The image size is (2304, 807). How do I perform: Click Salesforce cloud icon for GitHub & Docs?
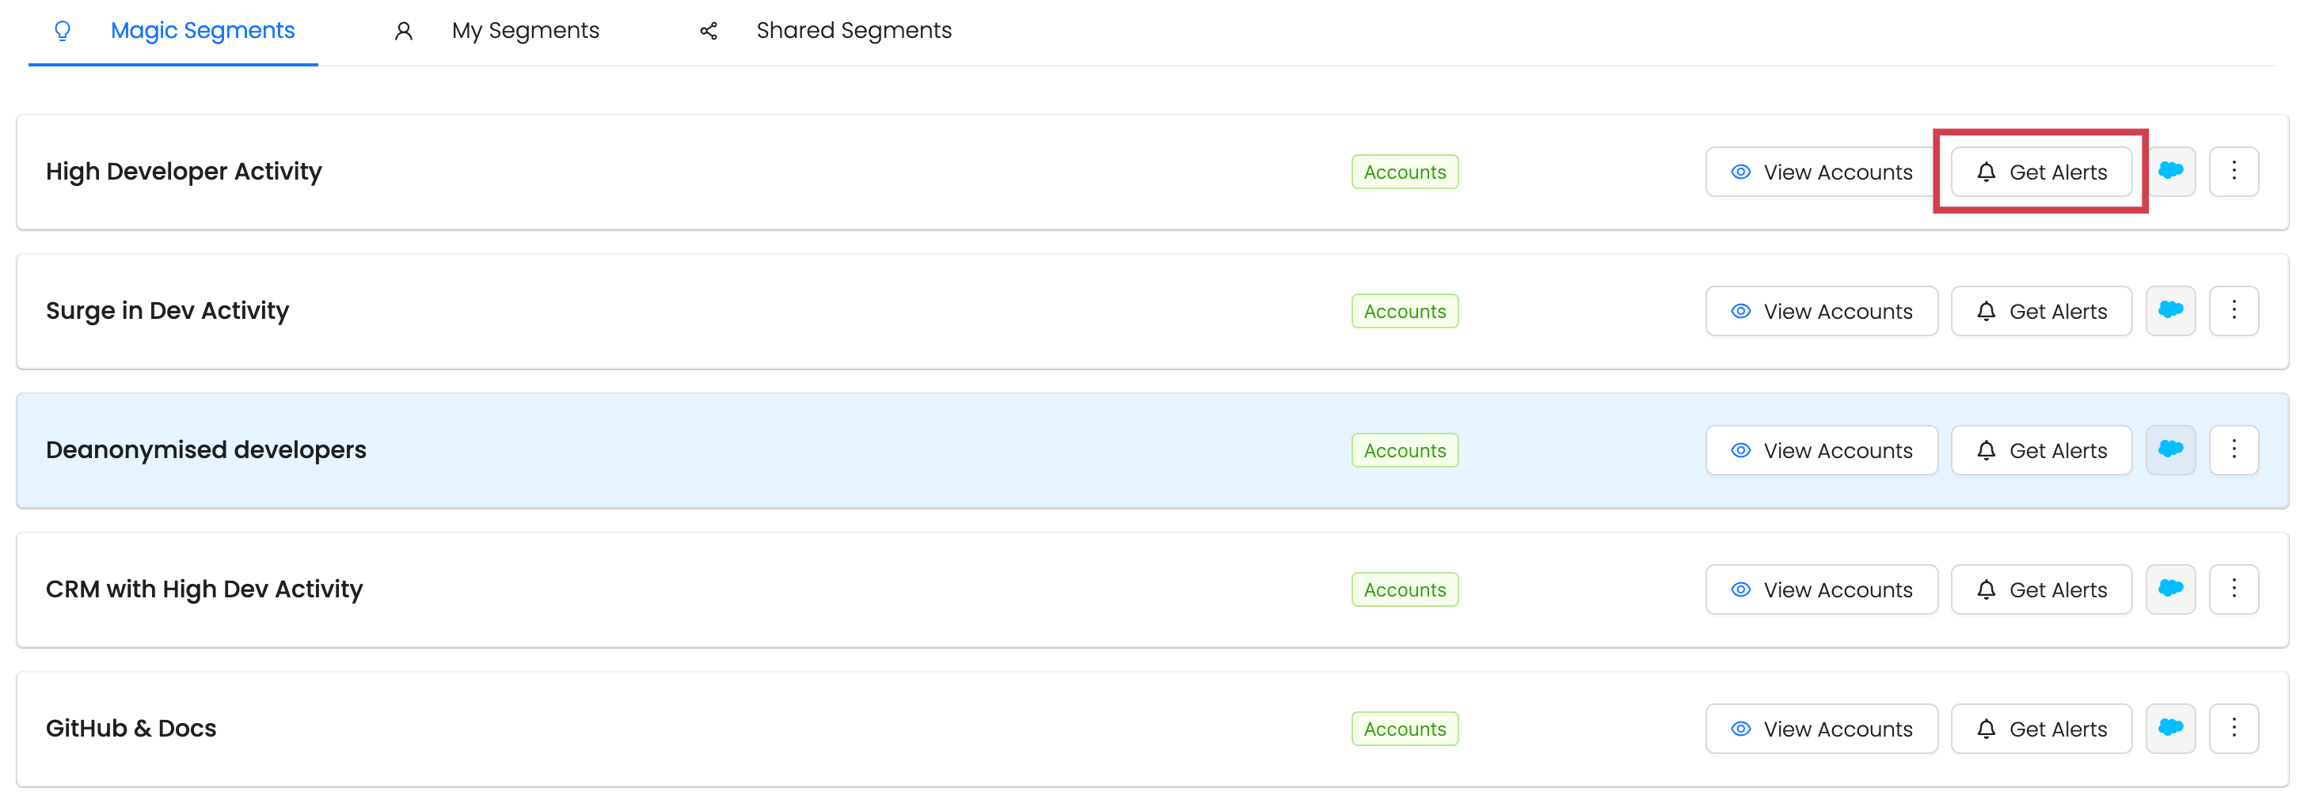coord(2170,727)
